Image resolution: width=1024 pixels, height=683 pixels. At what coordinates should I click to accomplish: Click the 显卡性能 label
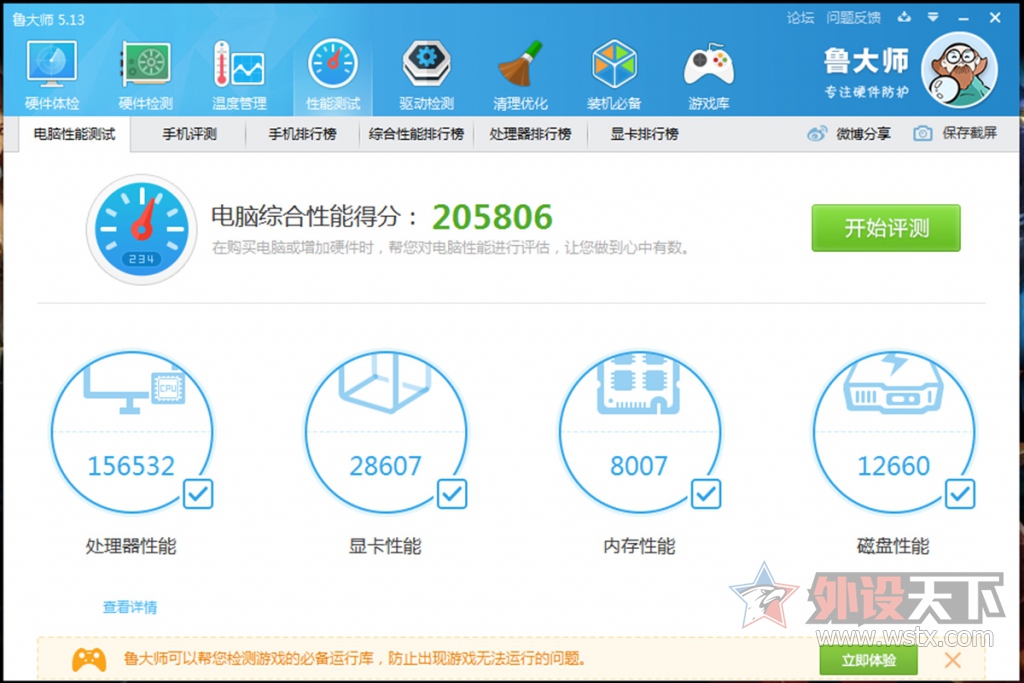click(385, 546)
